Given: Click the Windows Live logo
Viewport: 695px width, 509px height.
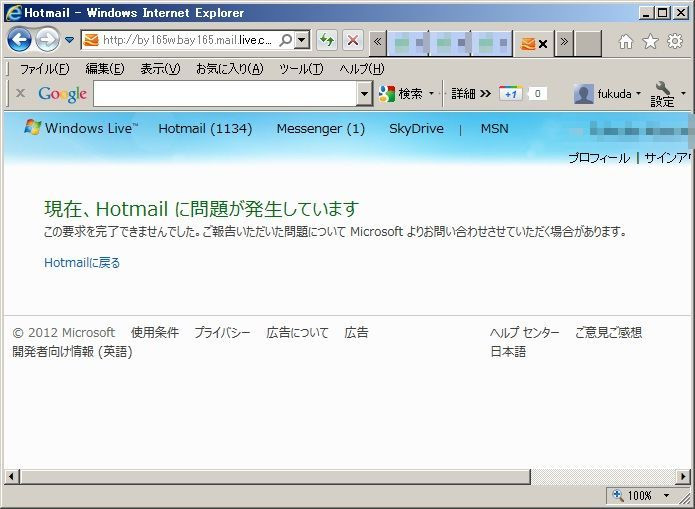Looking at the screenshot, I should (x=81, y=128).
